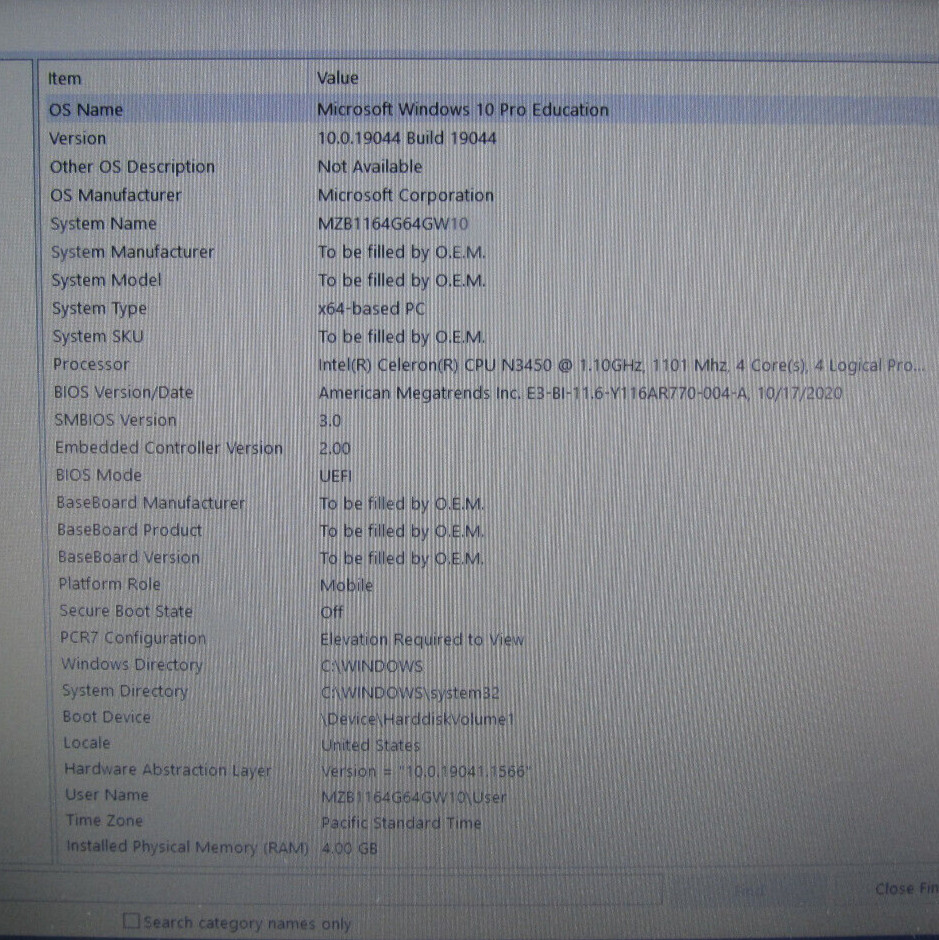Click the SMBIOS Version value 3.0
939x940 pixels.
(x=330, y=420)
